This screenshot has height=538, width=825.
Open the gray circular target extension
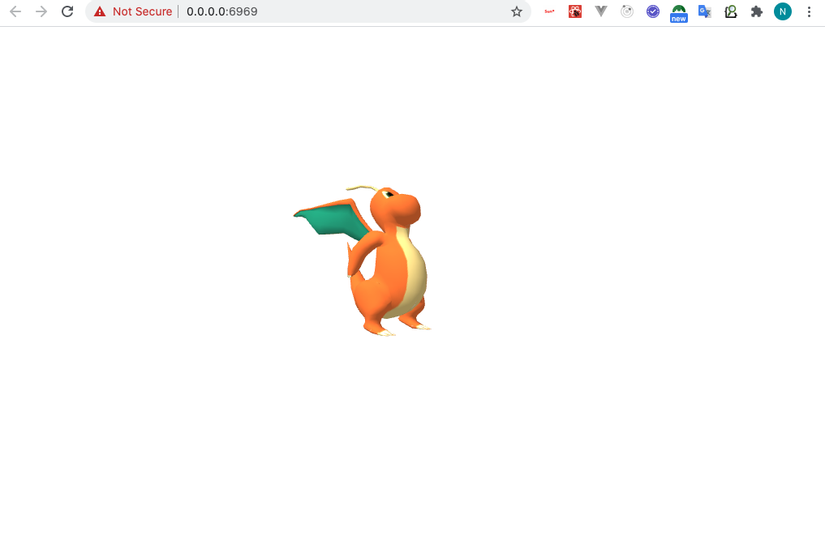(x=627, y=12)
